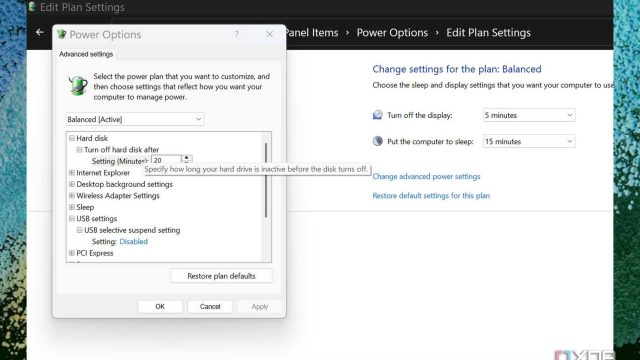640x360 pixels.
Task: Select the Advanced settings tab
Action: tap(86, 54)
